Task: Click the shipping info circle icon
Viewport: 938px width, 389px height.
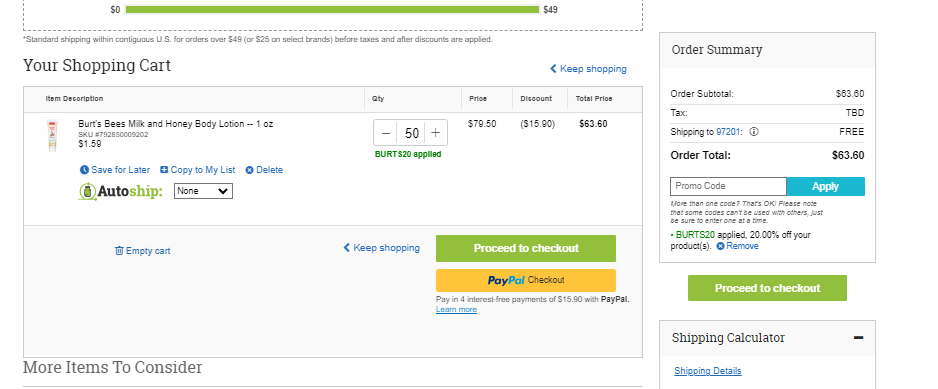Action: pos(754,132)
